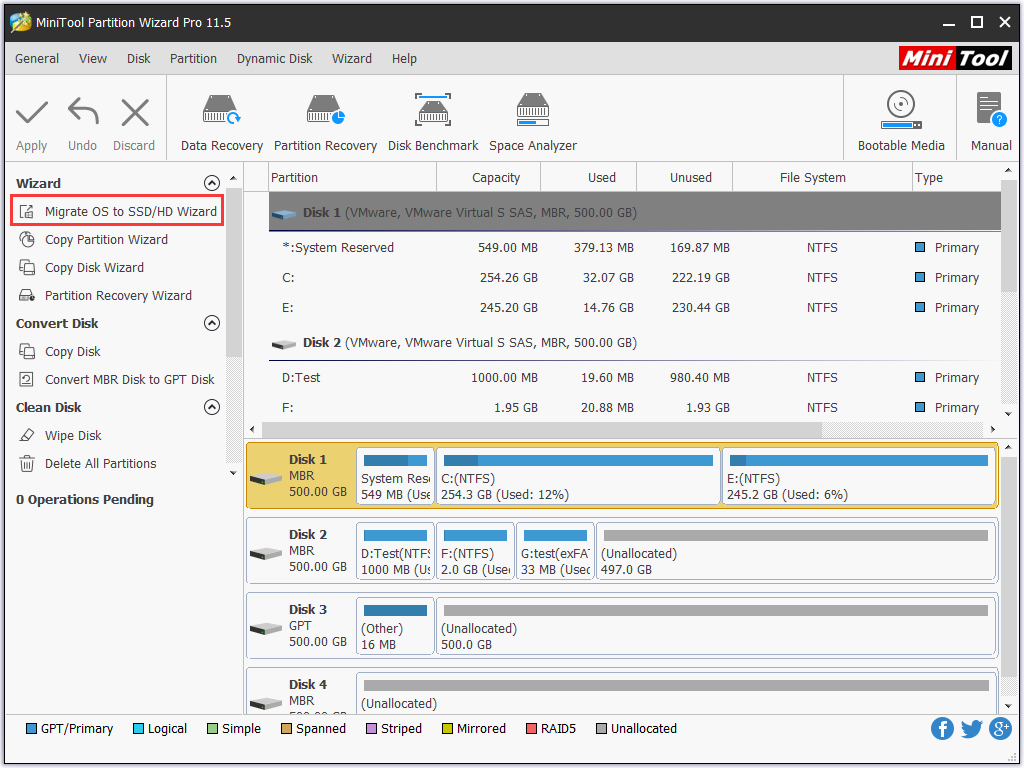1024x768 pixels.
Task: Collapse the Convert Disk section
Action: click(212, 323)
